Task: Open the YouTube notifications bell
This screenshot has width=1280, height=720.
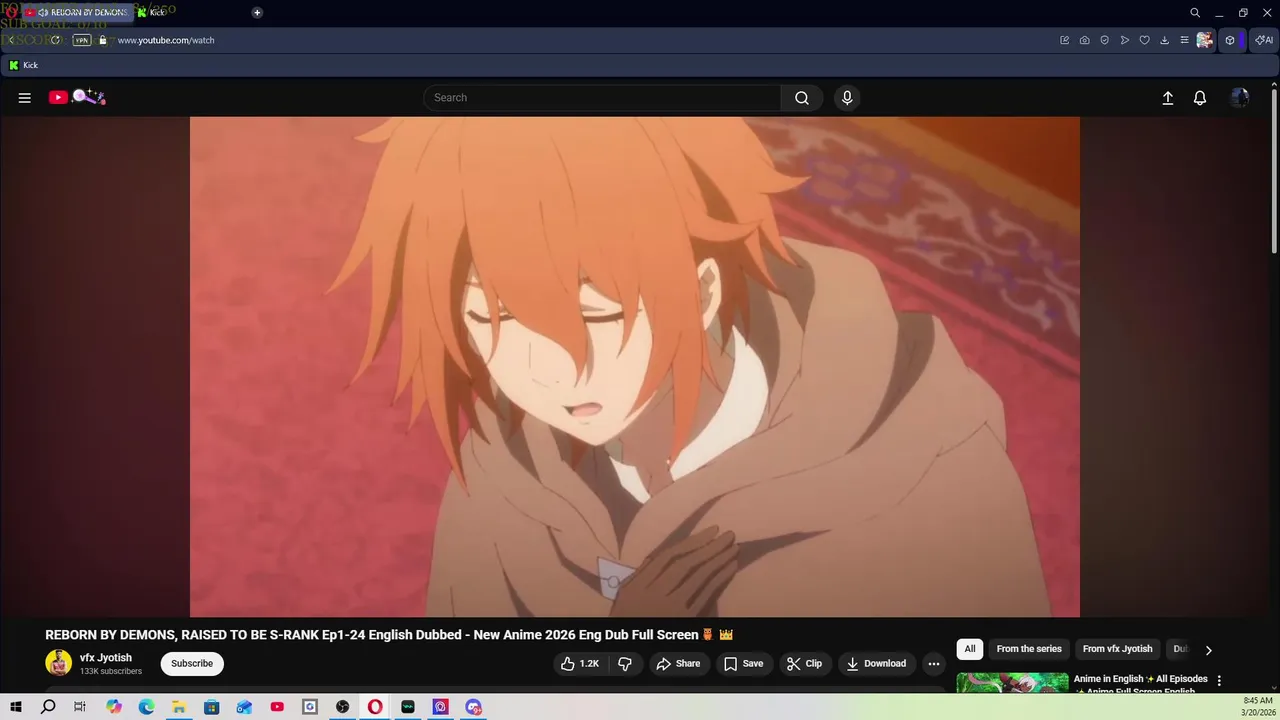Action: click(1200, 98)
